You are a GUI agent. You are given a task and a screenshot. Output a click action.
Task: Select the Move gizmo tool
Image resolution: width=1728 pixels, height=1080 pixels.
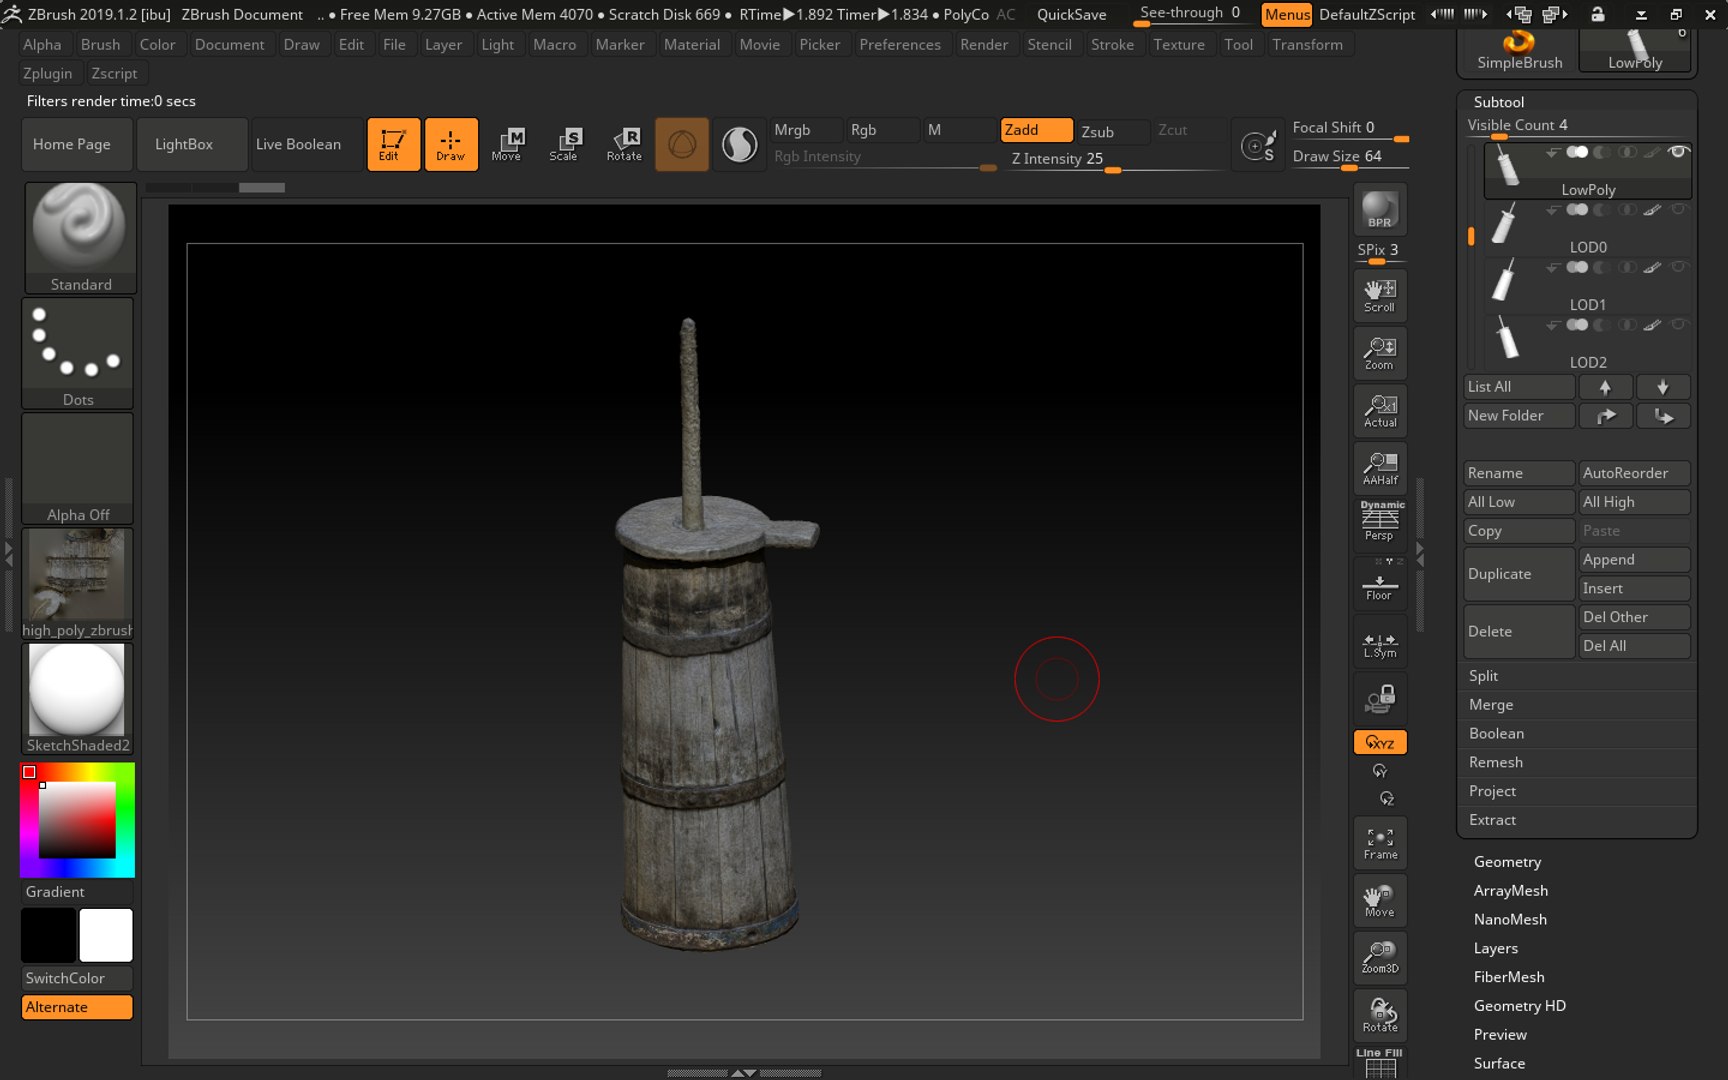coord(507,144)
